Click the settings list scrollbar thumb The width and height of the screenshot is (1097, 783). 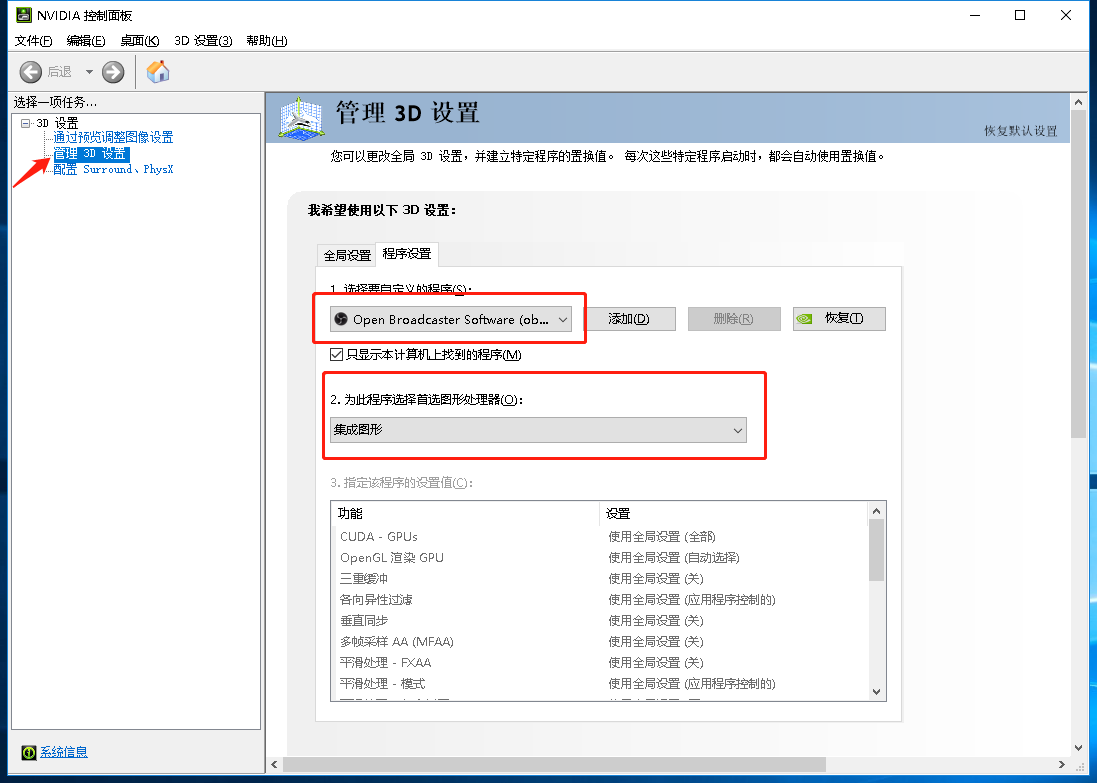pos(877,550)
